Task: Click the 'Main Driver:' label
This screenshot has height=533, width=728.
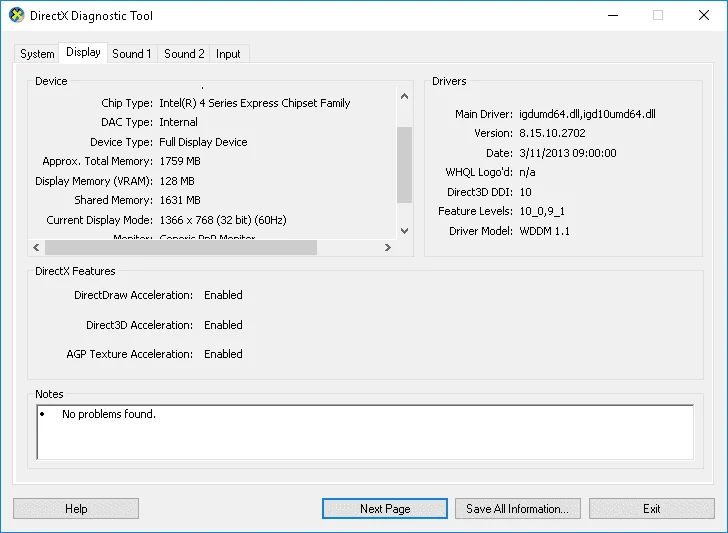Action: [484, 114]
